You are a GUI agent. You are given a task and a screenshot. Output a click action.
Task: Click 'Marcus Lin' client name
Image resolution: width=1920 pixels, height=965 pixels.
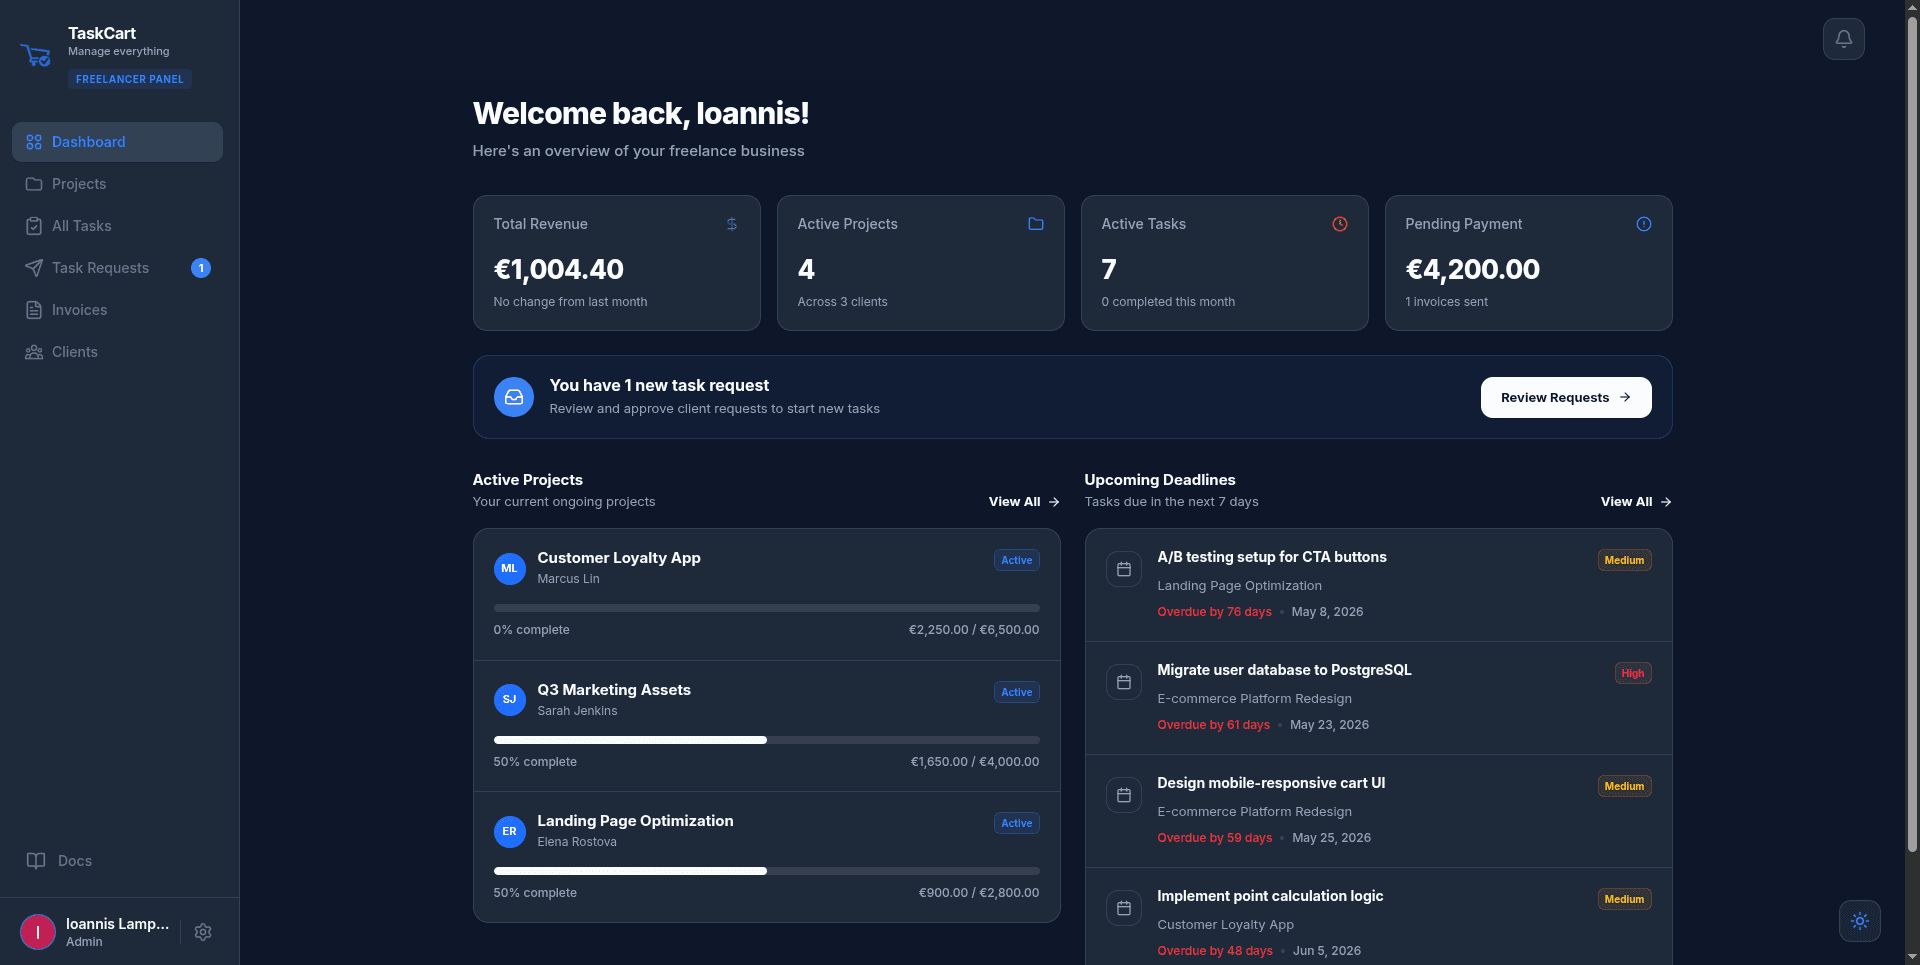tap(569, 579)
